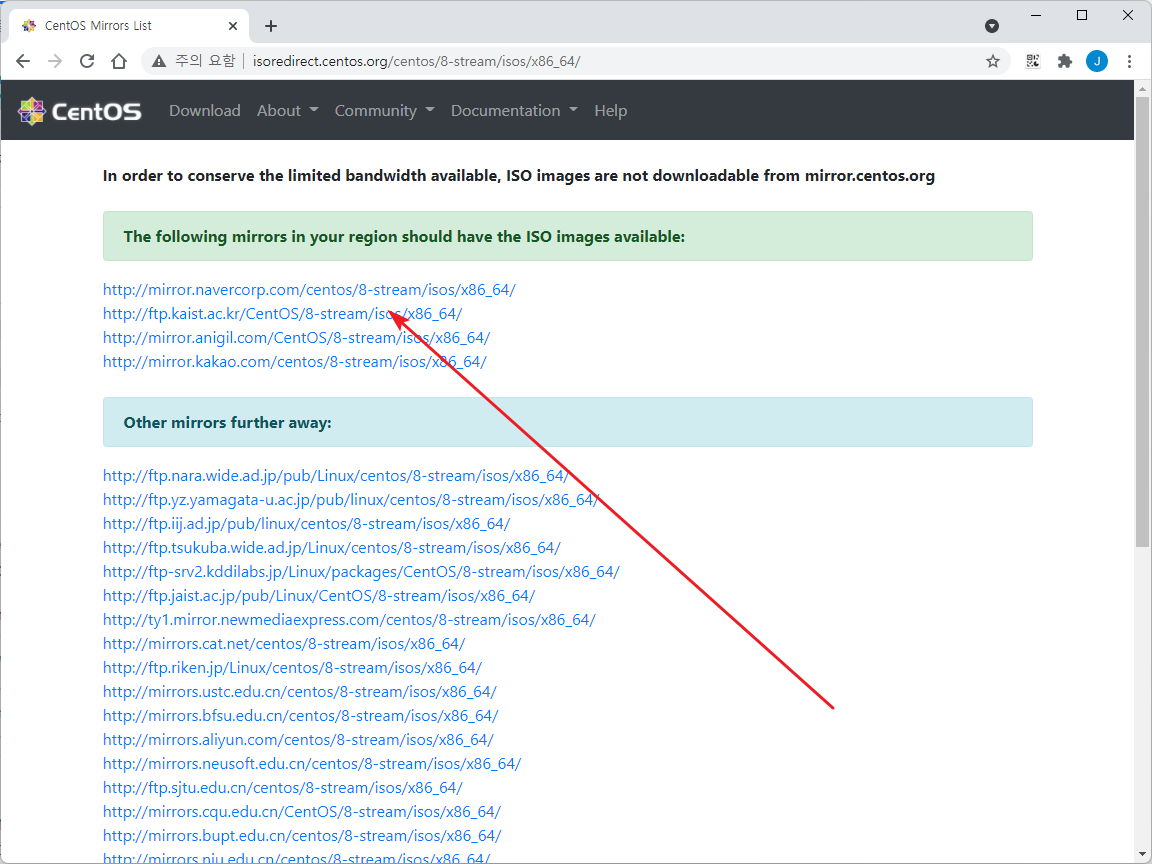Open the mirrors.cat.net mirror link
This screenshot has height=864, width=1152.
pos(284,644)
